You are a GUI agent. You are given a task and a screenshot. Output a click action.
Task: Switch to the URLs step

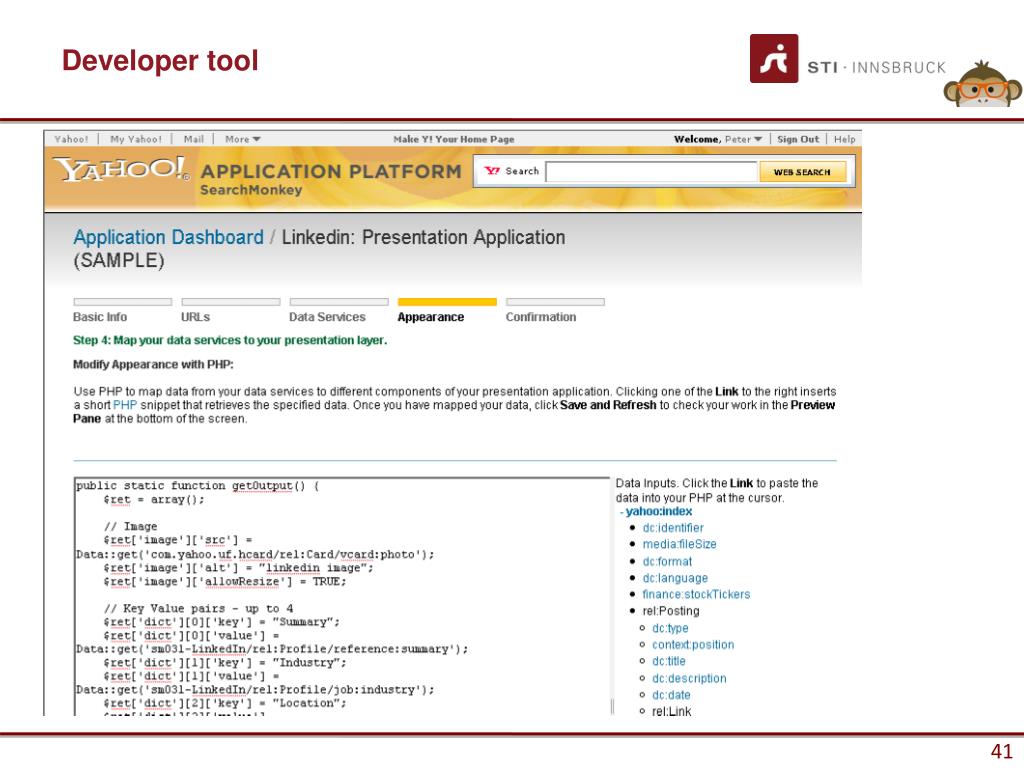pyautogui.click(x=195, y=317)
